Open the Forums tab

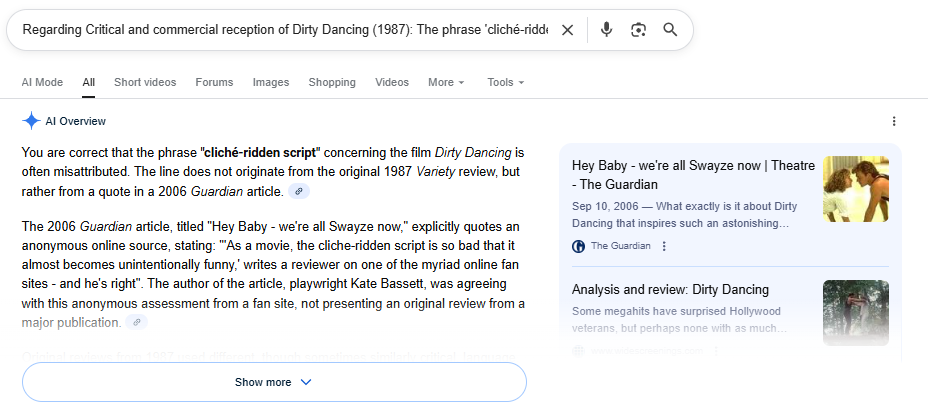pos(214,82)
